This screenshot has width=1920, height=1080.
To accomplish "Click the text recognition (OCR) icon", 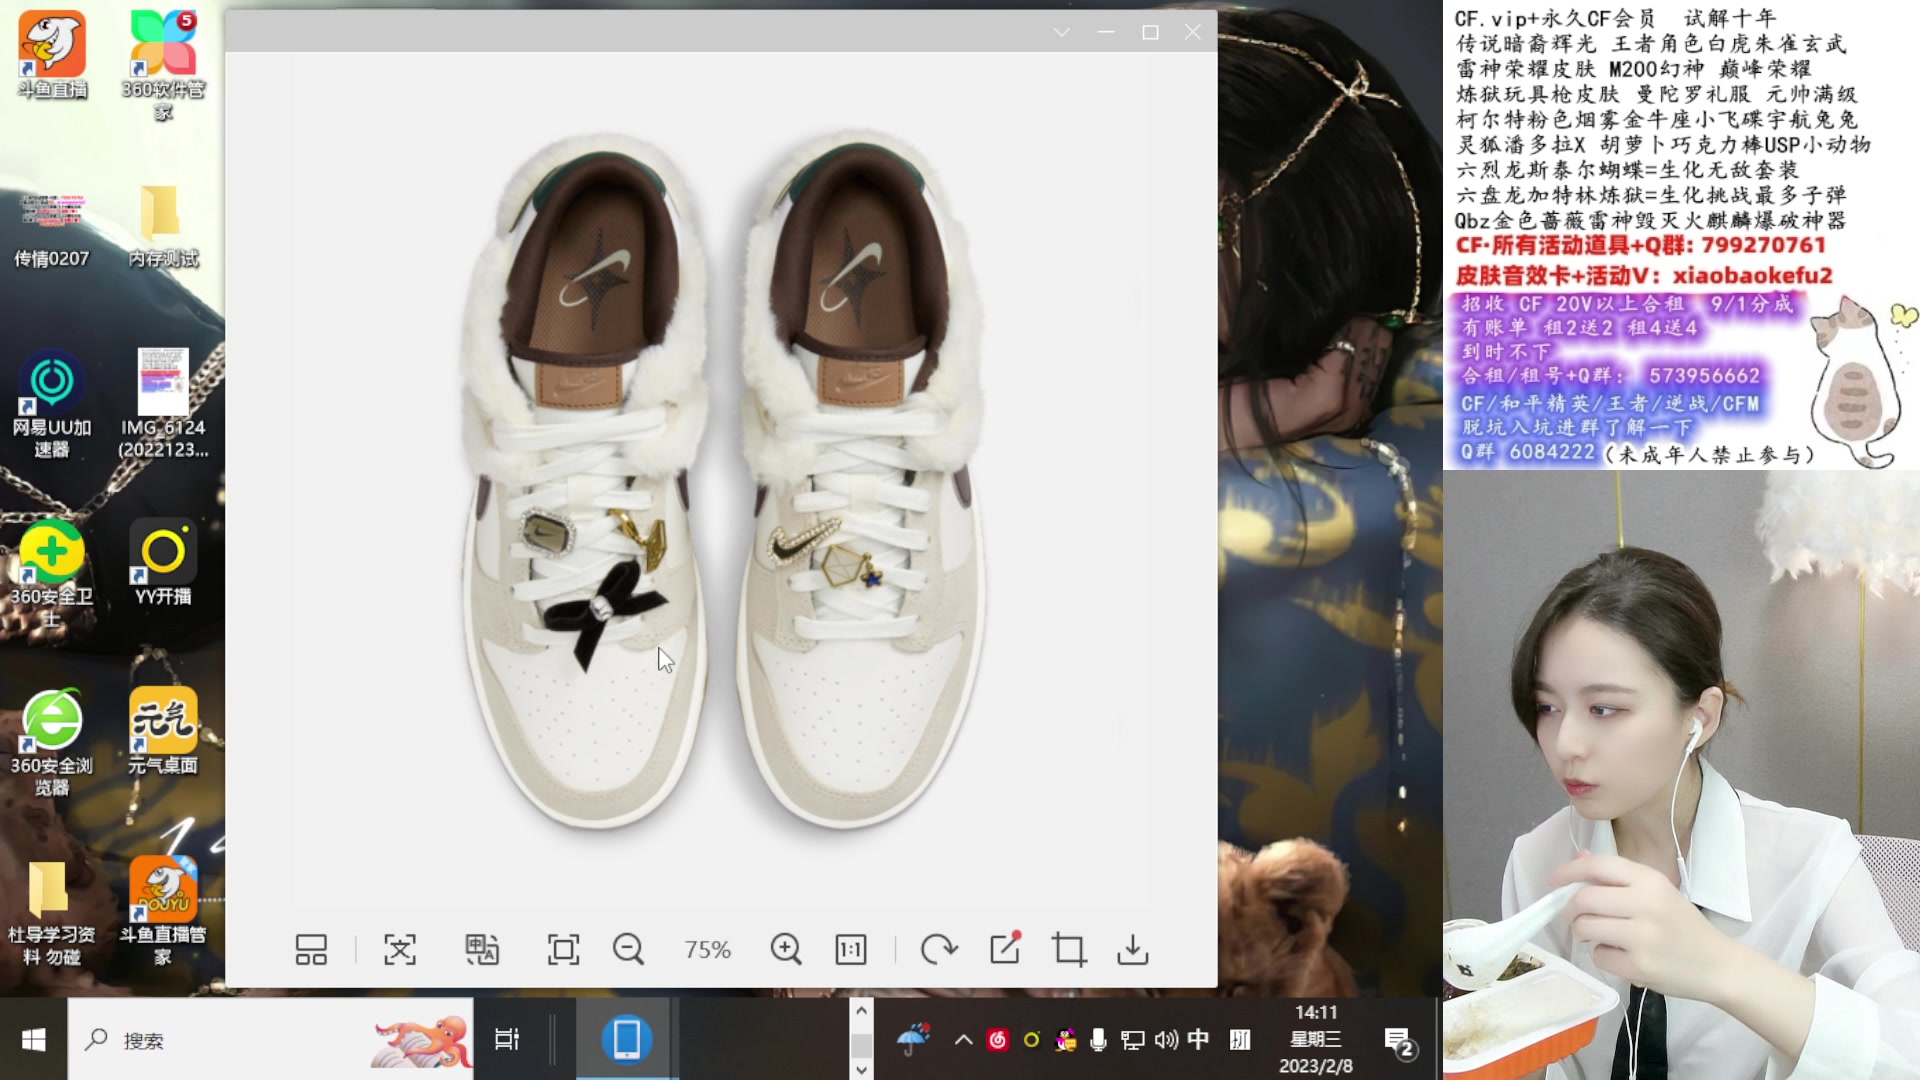I will point(400,950).
